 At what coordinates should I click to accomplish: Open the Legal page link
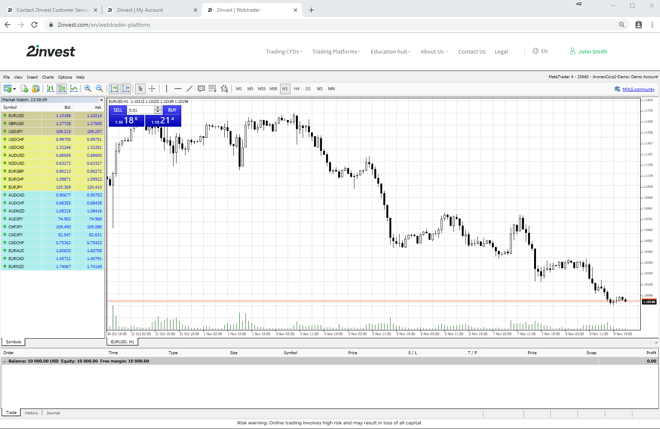(x=501, y=51)
